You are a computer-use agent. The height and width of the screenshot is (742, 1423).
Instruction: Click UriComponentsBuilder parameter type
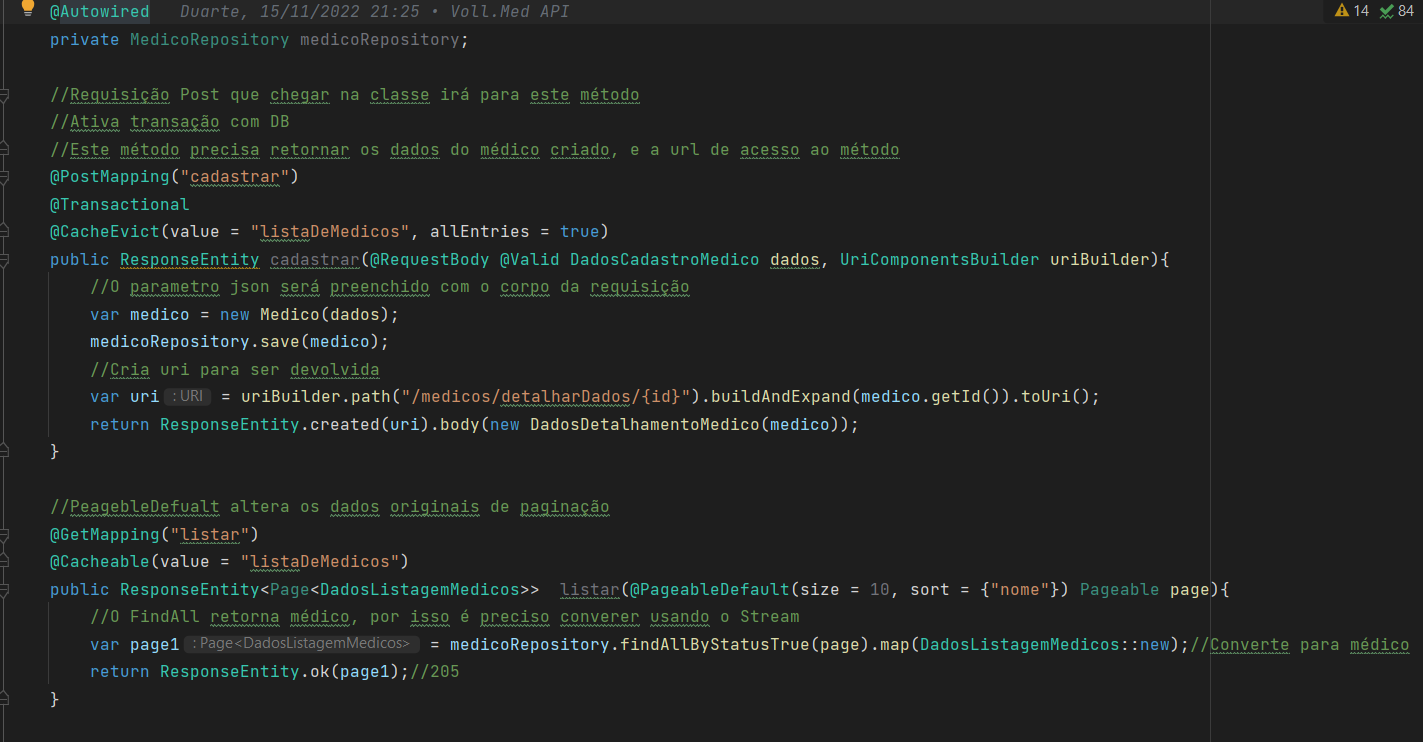[940, 259]
